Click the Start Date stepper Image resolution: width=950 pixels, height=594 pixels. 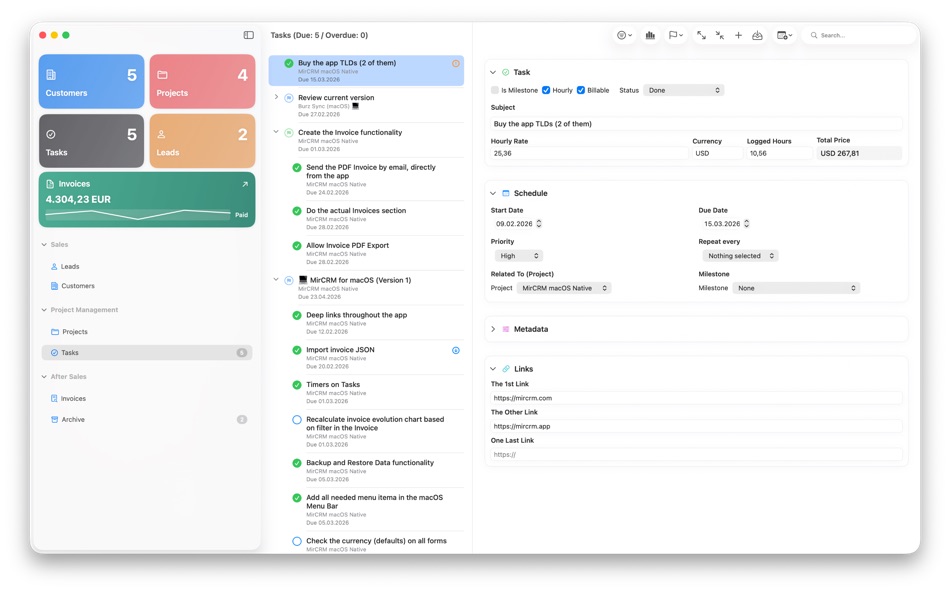(x=539, y=224)
